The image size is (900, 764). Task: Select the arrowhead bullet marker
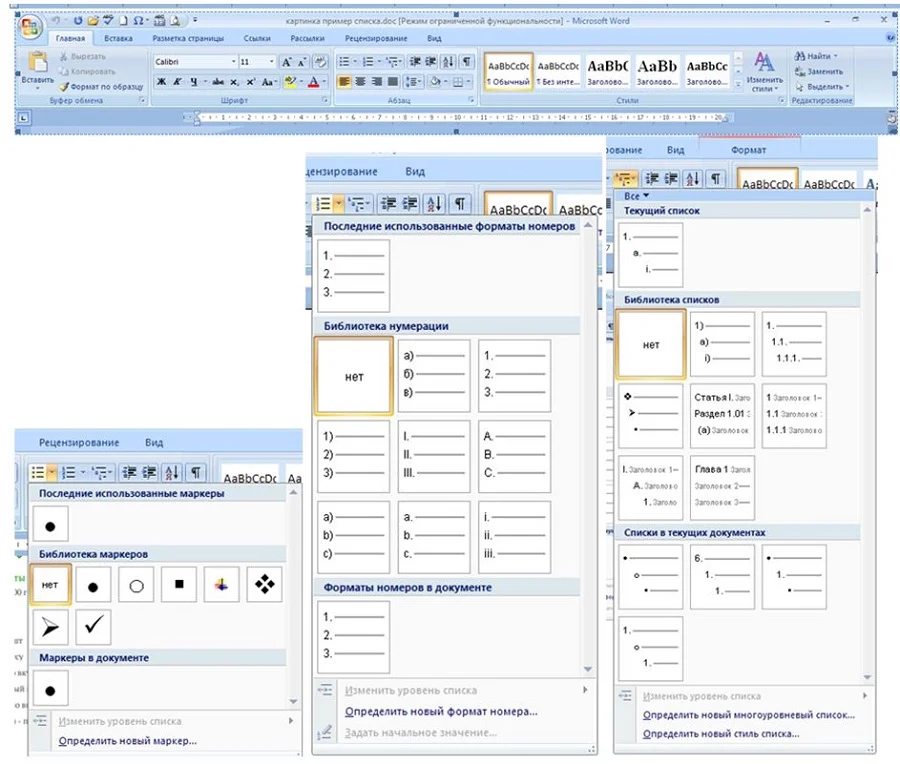click(50, 627)
